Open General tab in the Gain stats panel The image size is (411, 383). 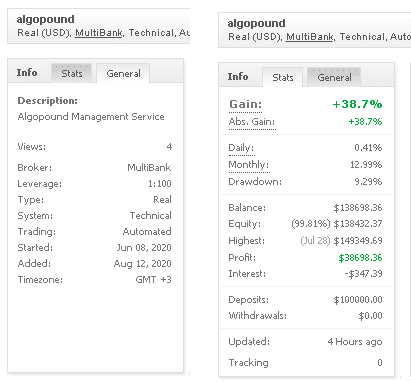coord(334,77)
